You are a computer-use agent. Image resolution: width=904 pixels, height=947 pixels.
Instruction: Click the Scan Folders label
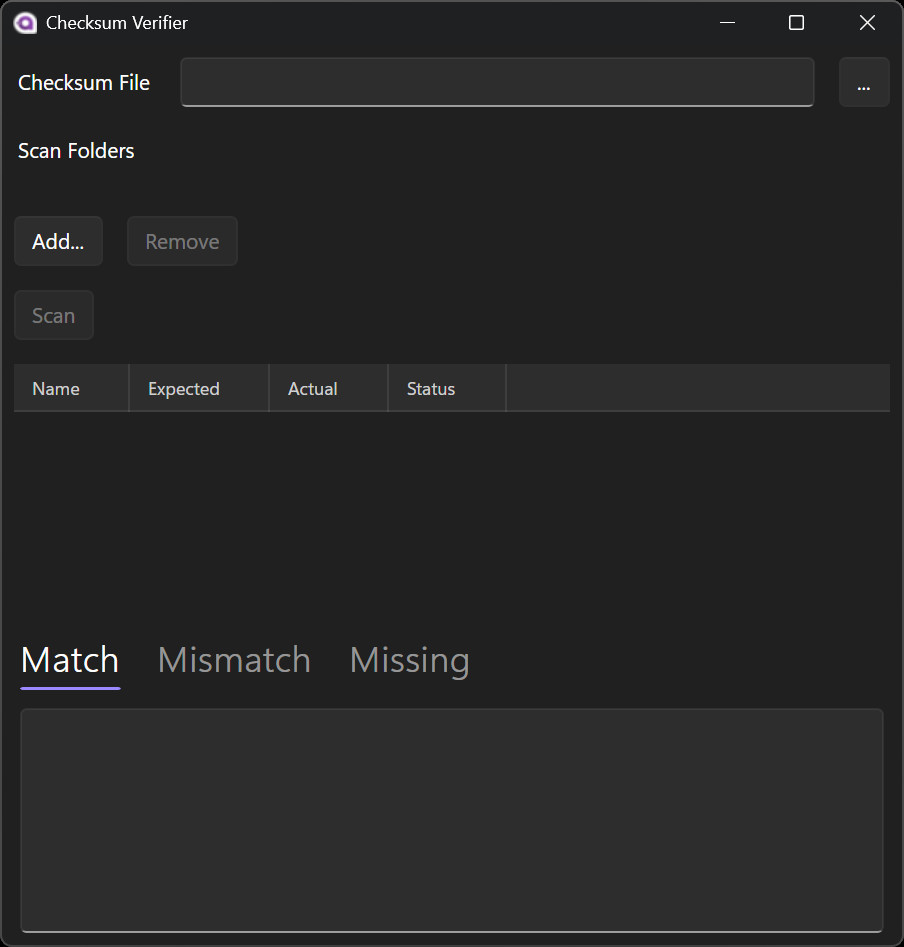coord(76,151)
